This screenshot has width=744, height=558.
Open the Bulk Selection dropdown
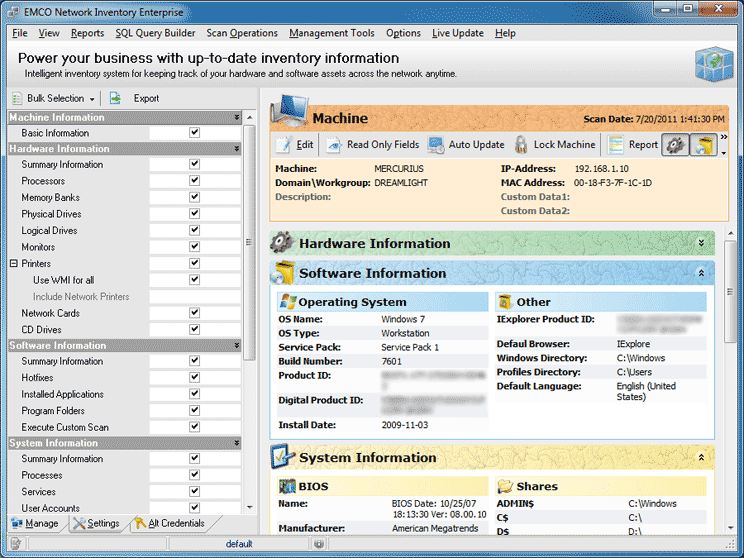point(54,98)
